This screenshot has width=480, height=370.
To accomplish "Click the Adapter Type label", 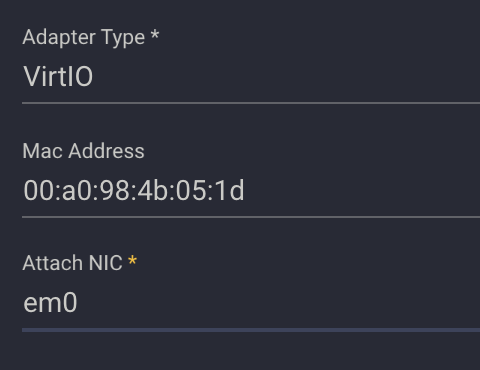I will tap(84, 37).
